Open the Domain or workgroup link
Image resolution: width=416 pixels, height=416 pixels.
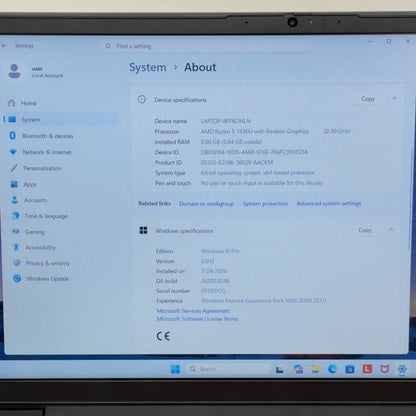pos(206,204)
